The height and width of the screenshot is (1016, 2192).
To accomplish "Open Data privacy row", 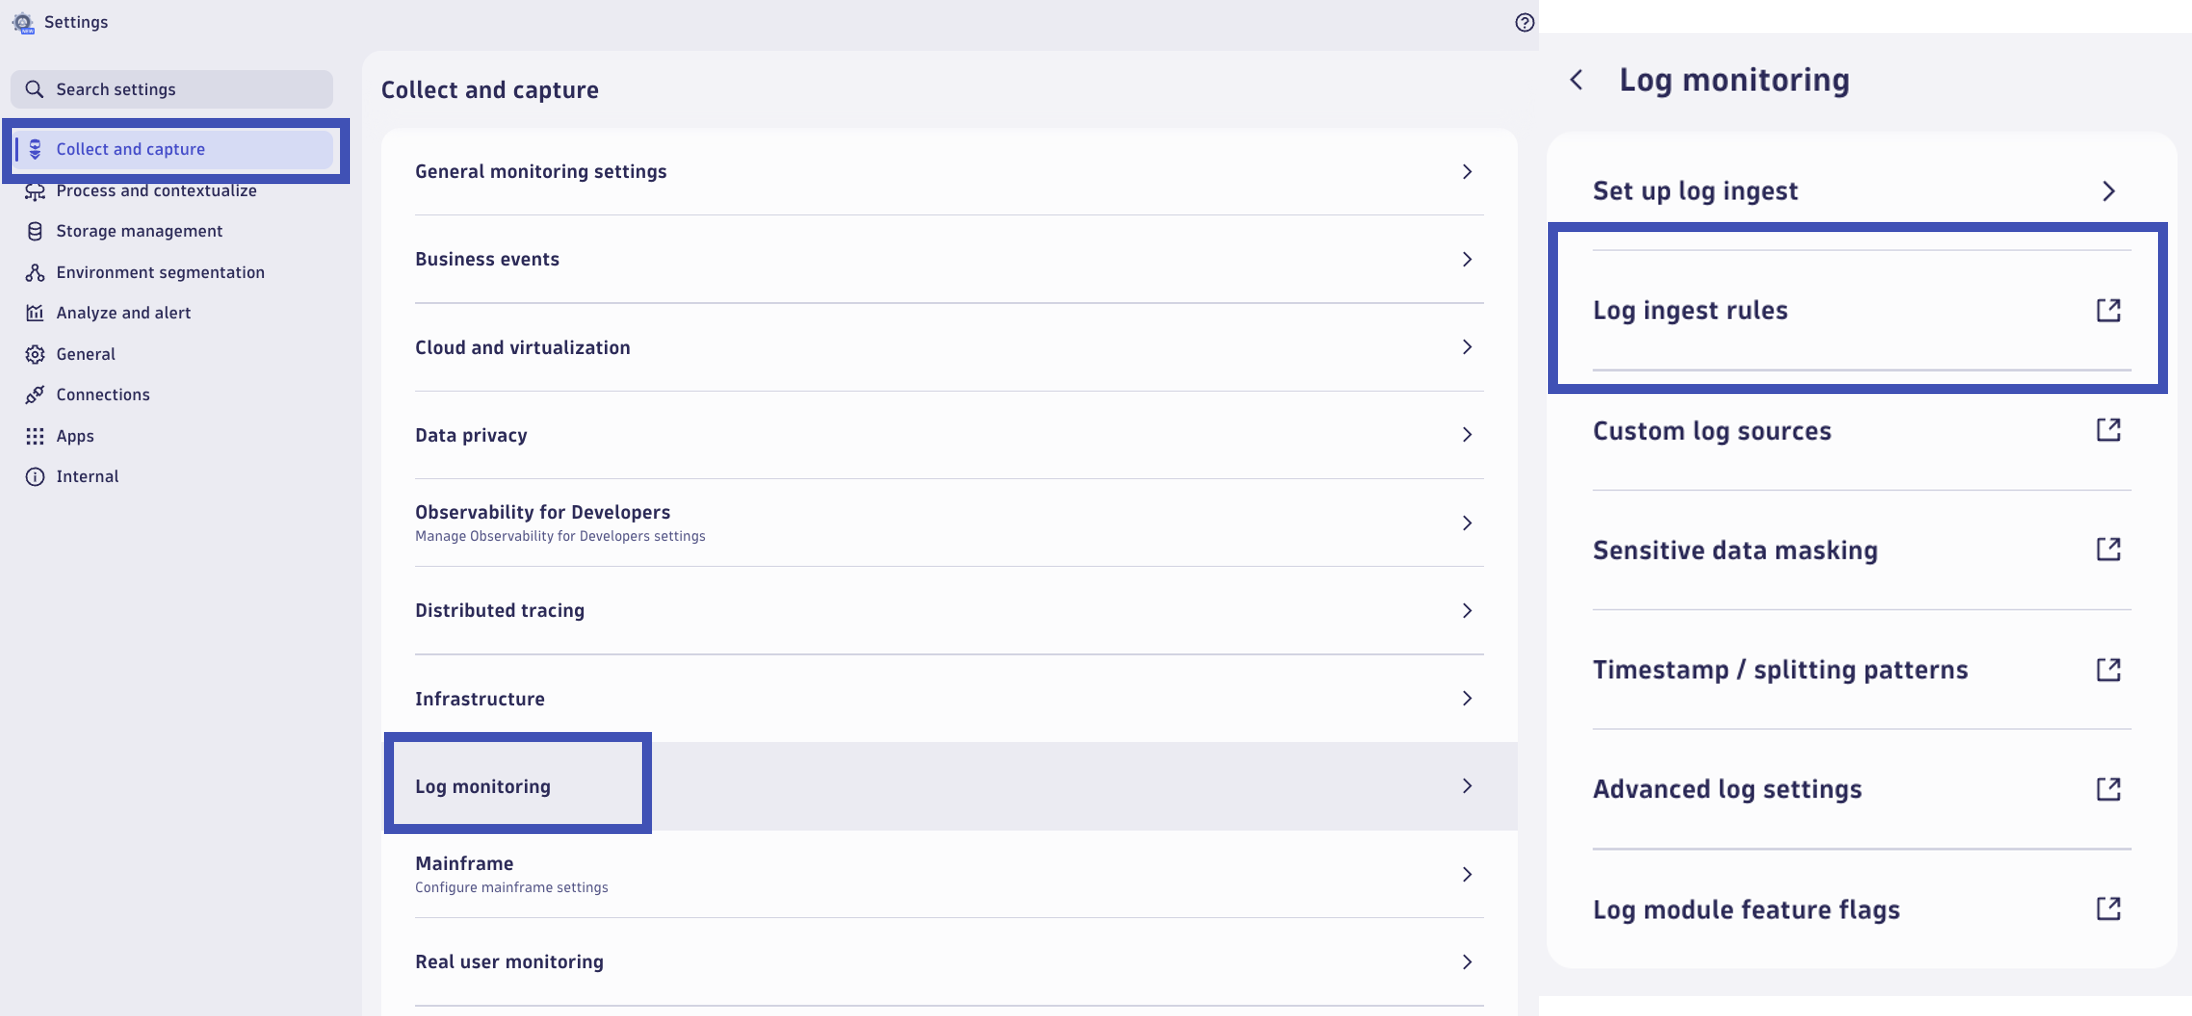I will click(949, 435).
